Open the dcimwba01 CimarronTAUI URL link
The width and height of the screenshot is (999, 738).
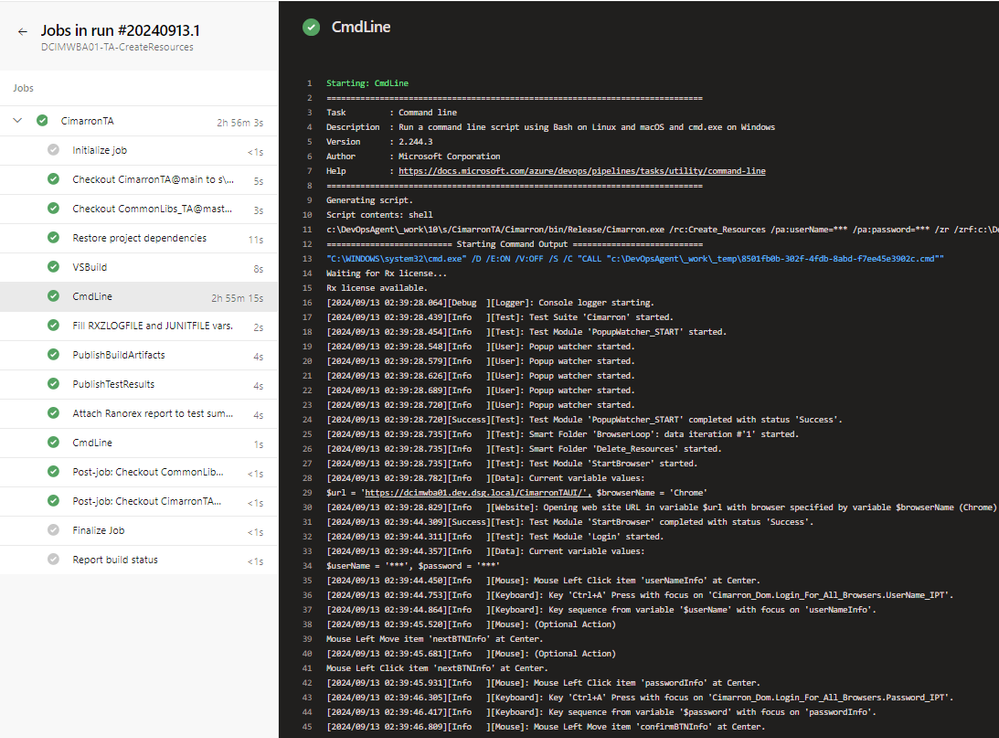(450, 493)
